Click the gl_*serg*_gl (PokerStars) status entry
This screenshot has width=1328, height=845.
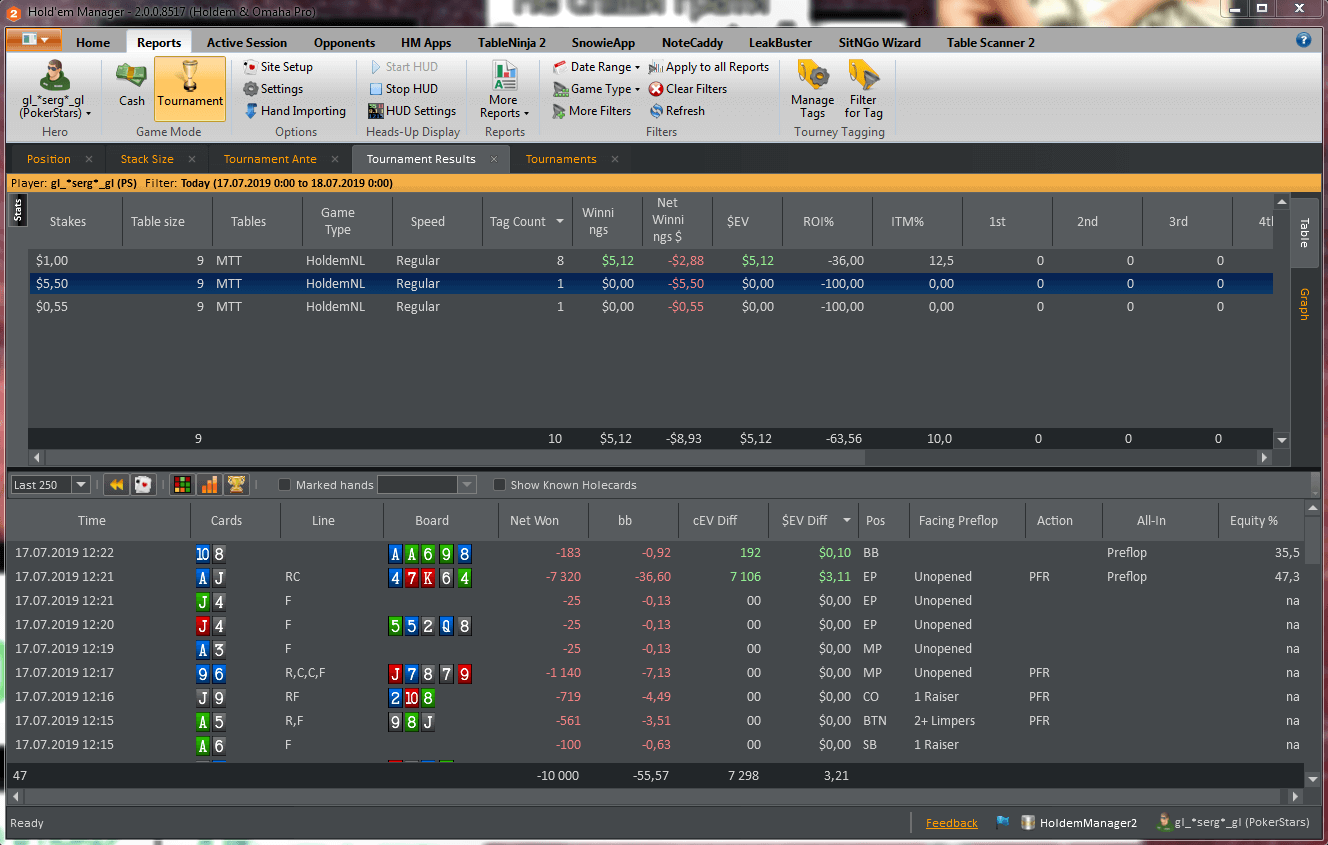point(1232,823)
